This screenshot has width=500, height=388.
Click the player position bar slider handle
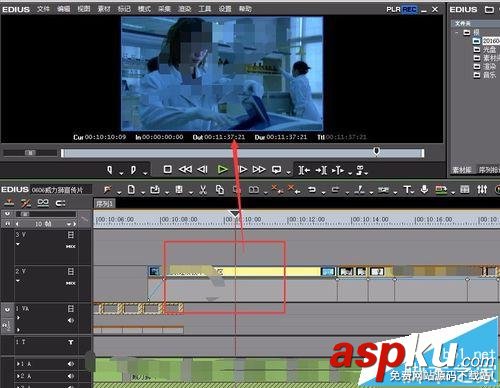[377, 152]
